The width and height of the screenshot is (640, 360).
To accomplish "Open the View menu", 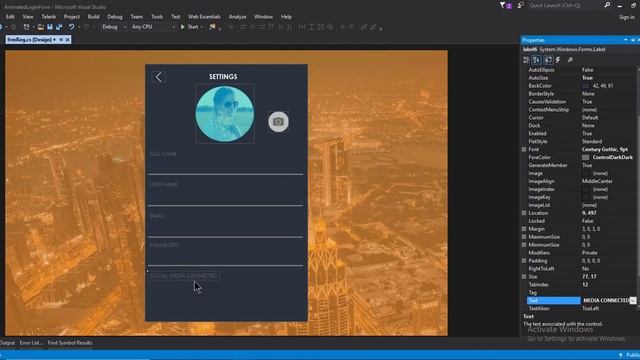I will [28, 17].
